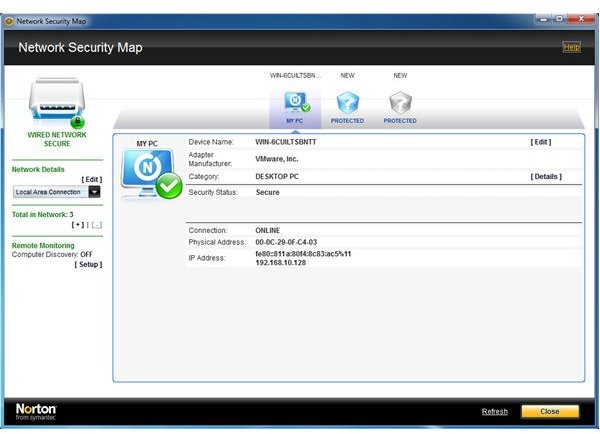Open Category Details link

coord(546,176)
